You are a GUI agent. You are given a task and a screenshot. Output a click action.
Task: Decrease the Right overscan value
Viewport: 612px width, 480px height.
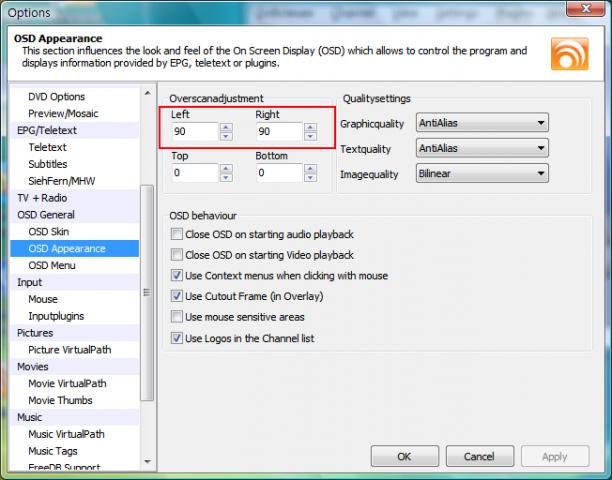(310, 136)
